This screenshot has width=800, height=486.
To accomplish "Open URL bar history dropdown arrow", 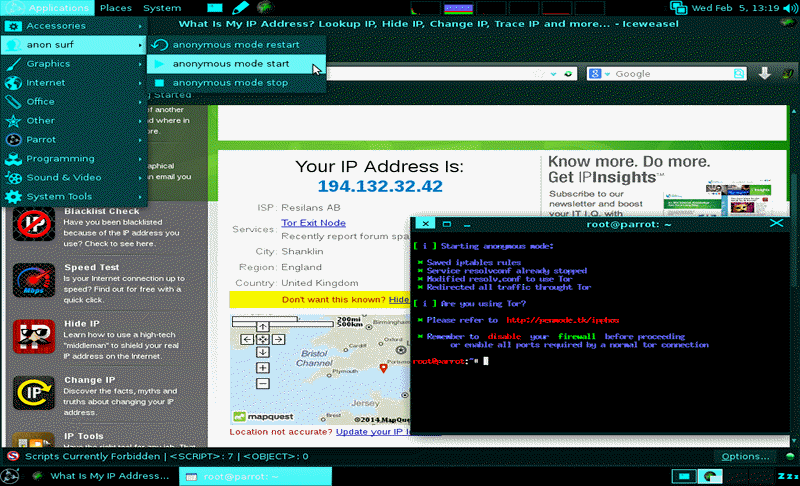I will (x=554, y=74).
